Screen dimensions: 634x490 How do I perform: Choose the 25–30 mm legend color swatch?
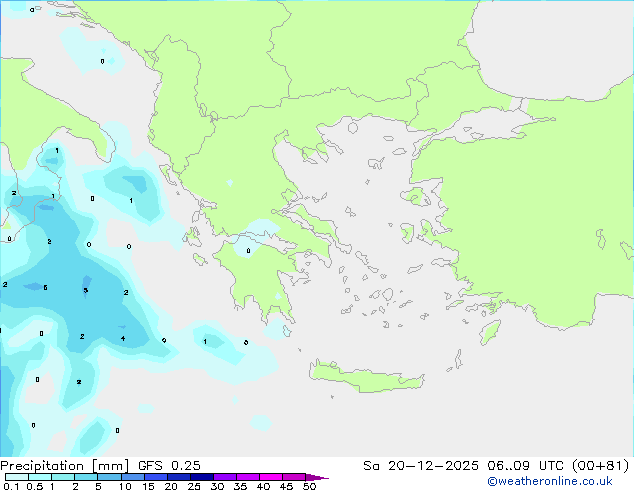(x=202, y=477)
